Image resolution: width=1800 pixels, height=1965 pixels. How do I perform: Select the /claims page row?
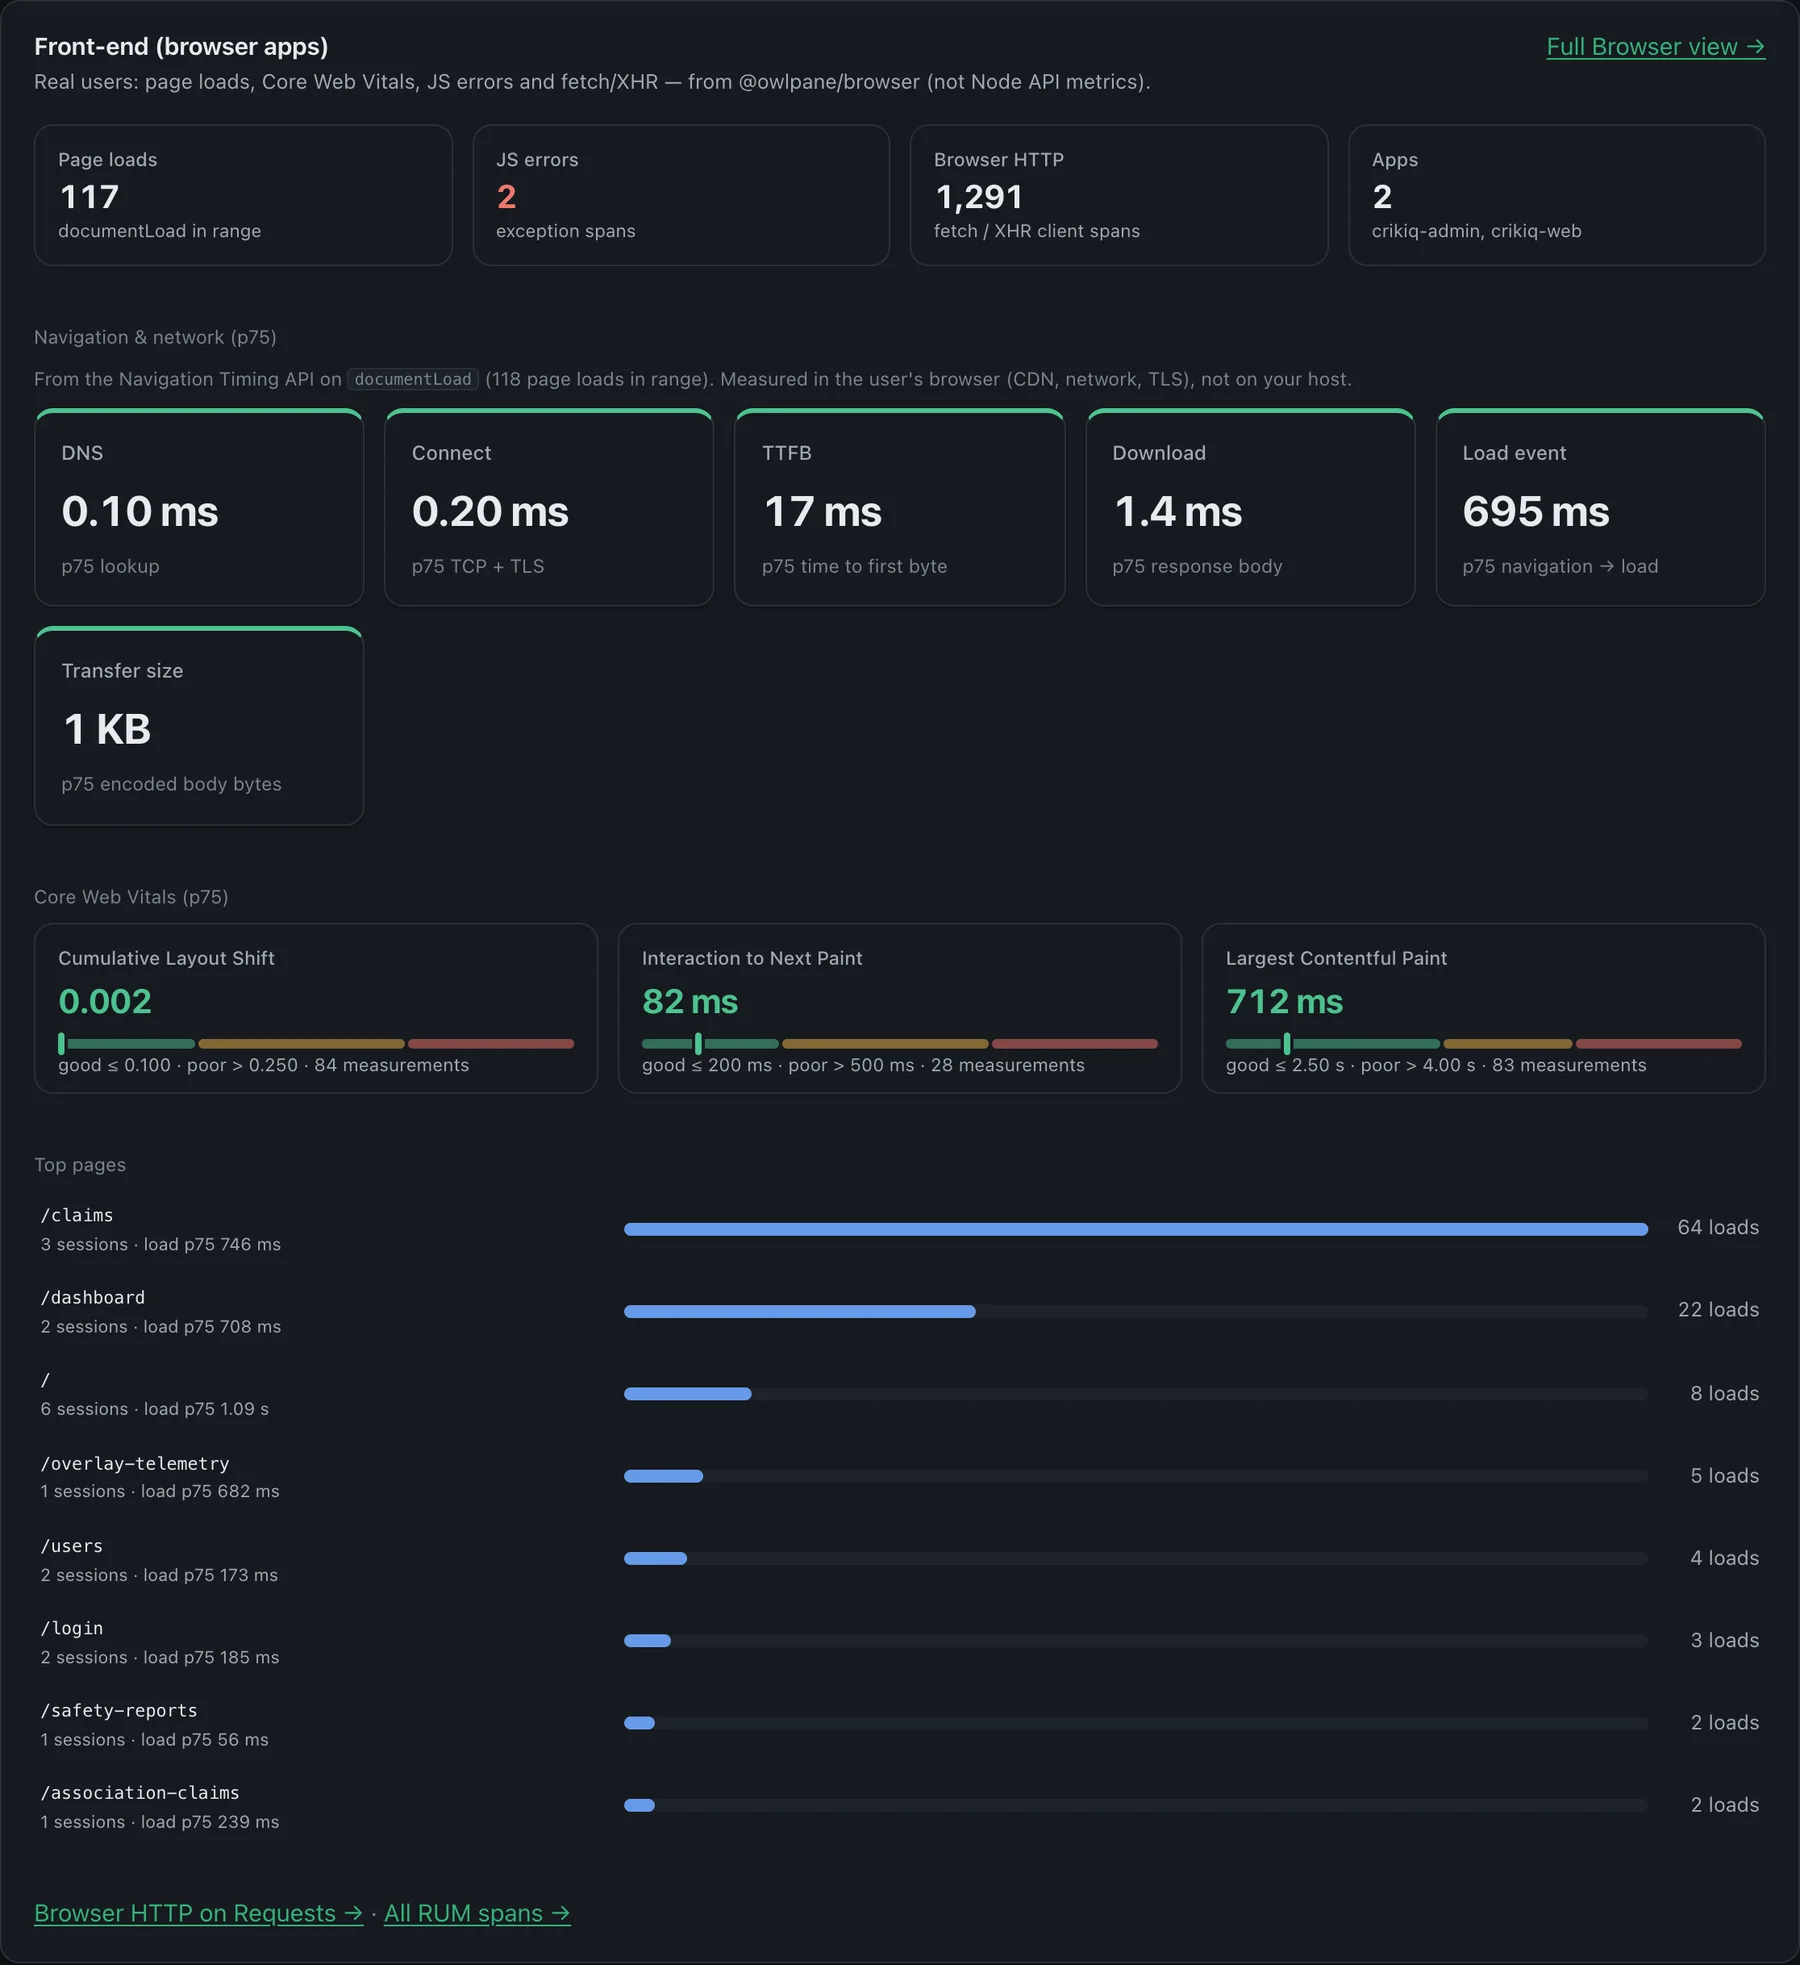point(900,1229)
